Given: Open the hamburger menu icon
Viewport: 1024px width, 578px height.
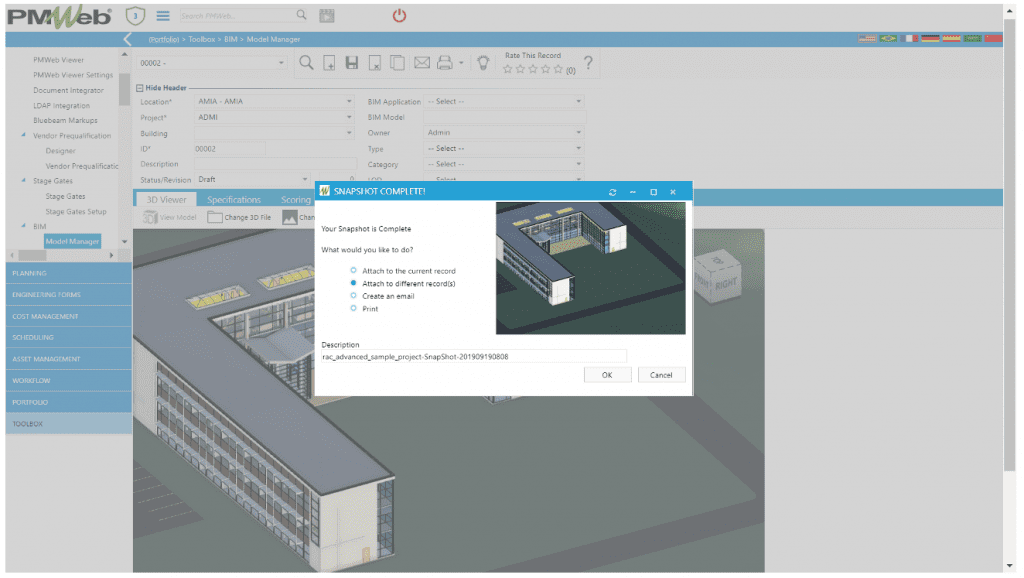Looking at the screenshot, I should pyautogui.click(x=163, y=15).
